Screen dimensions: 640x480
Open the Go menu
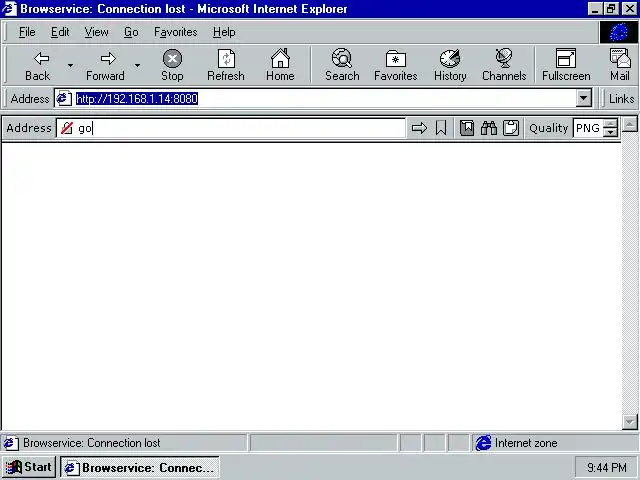131,32
